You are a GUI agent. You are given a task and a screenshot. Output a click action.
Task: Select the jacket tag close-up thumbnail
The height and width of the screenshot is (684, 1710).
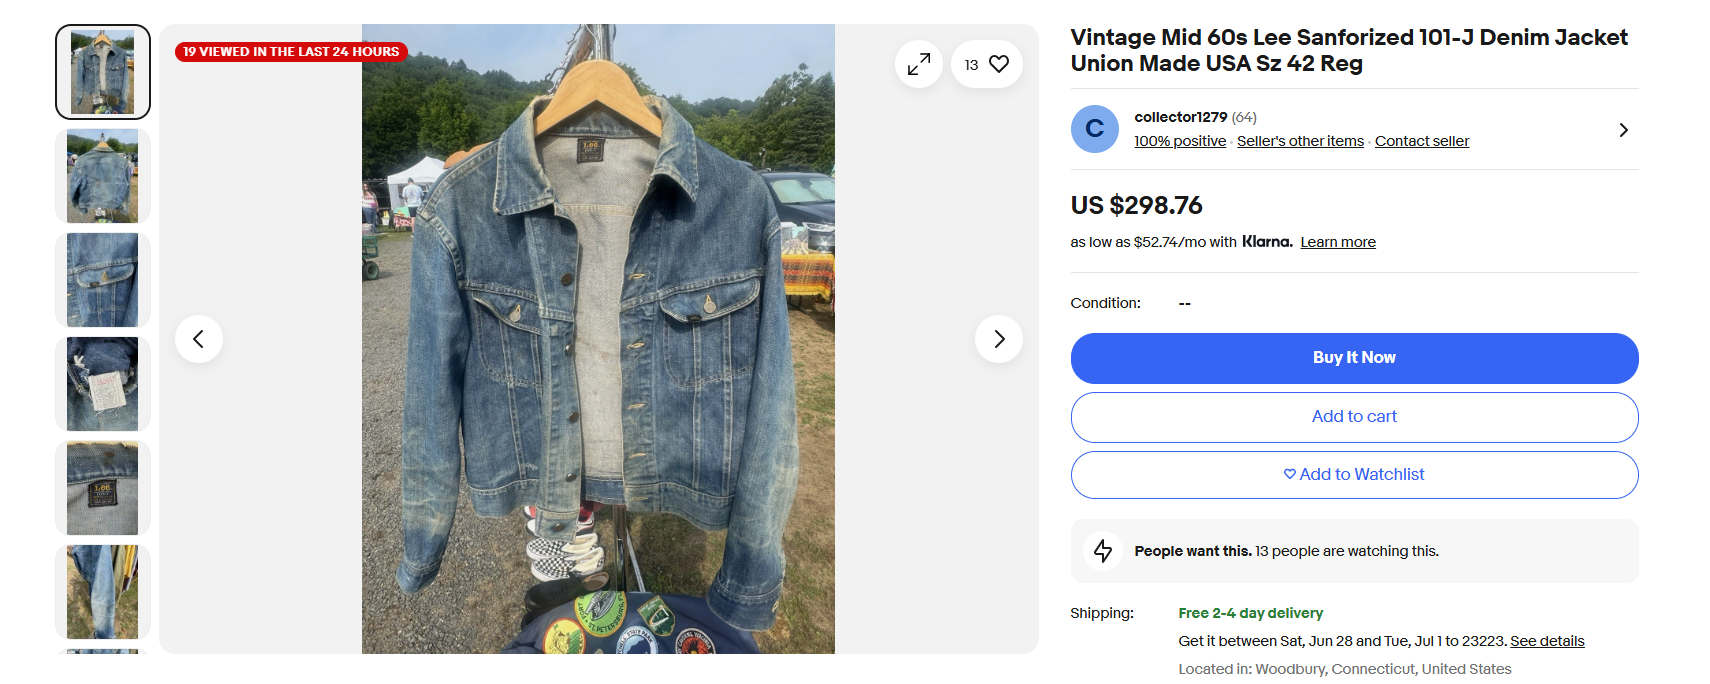(x=102, y=488)
